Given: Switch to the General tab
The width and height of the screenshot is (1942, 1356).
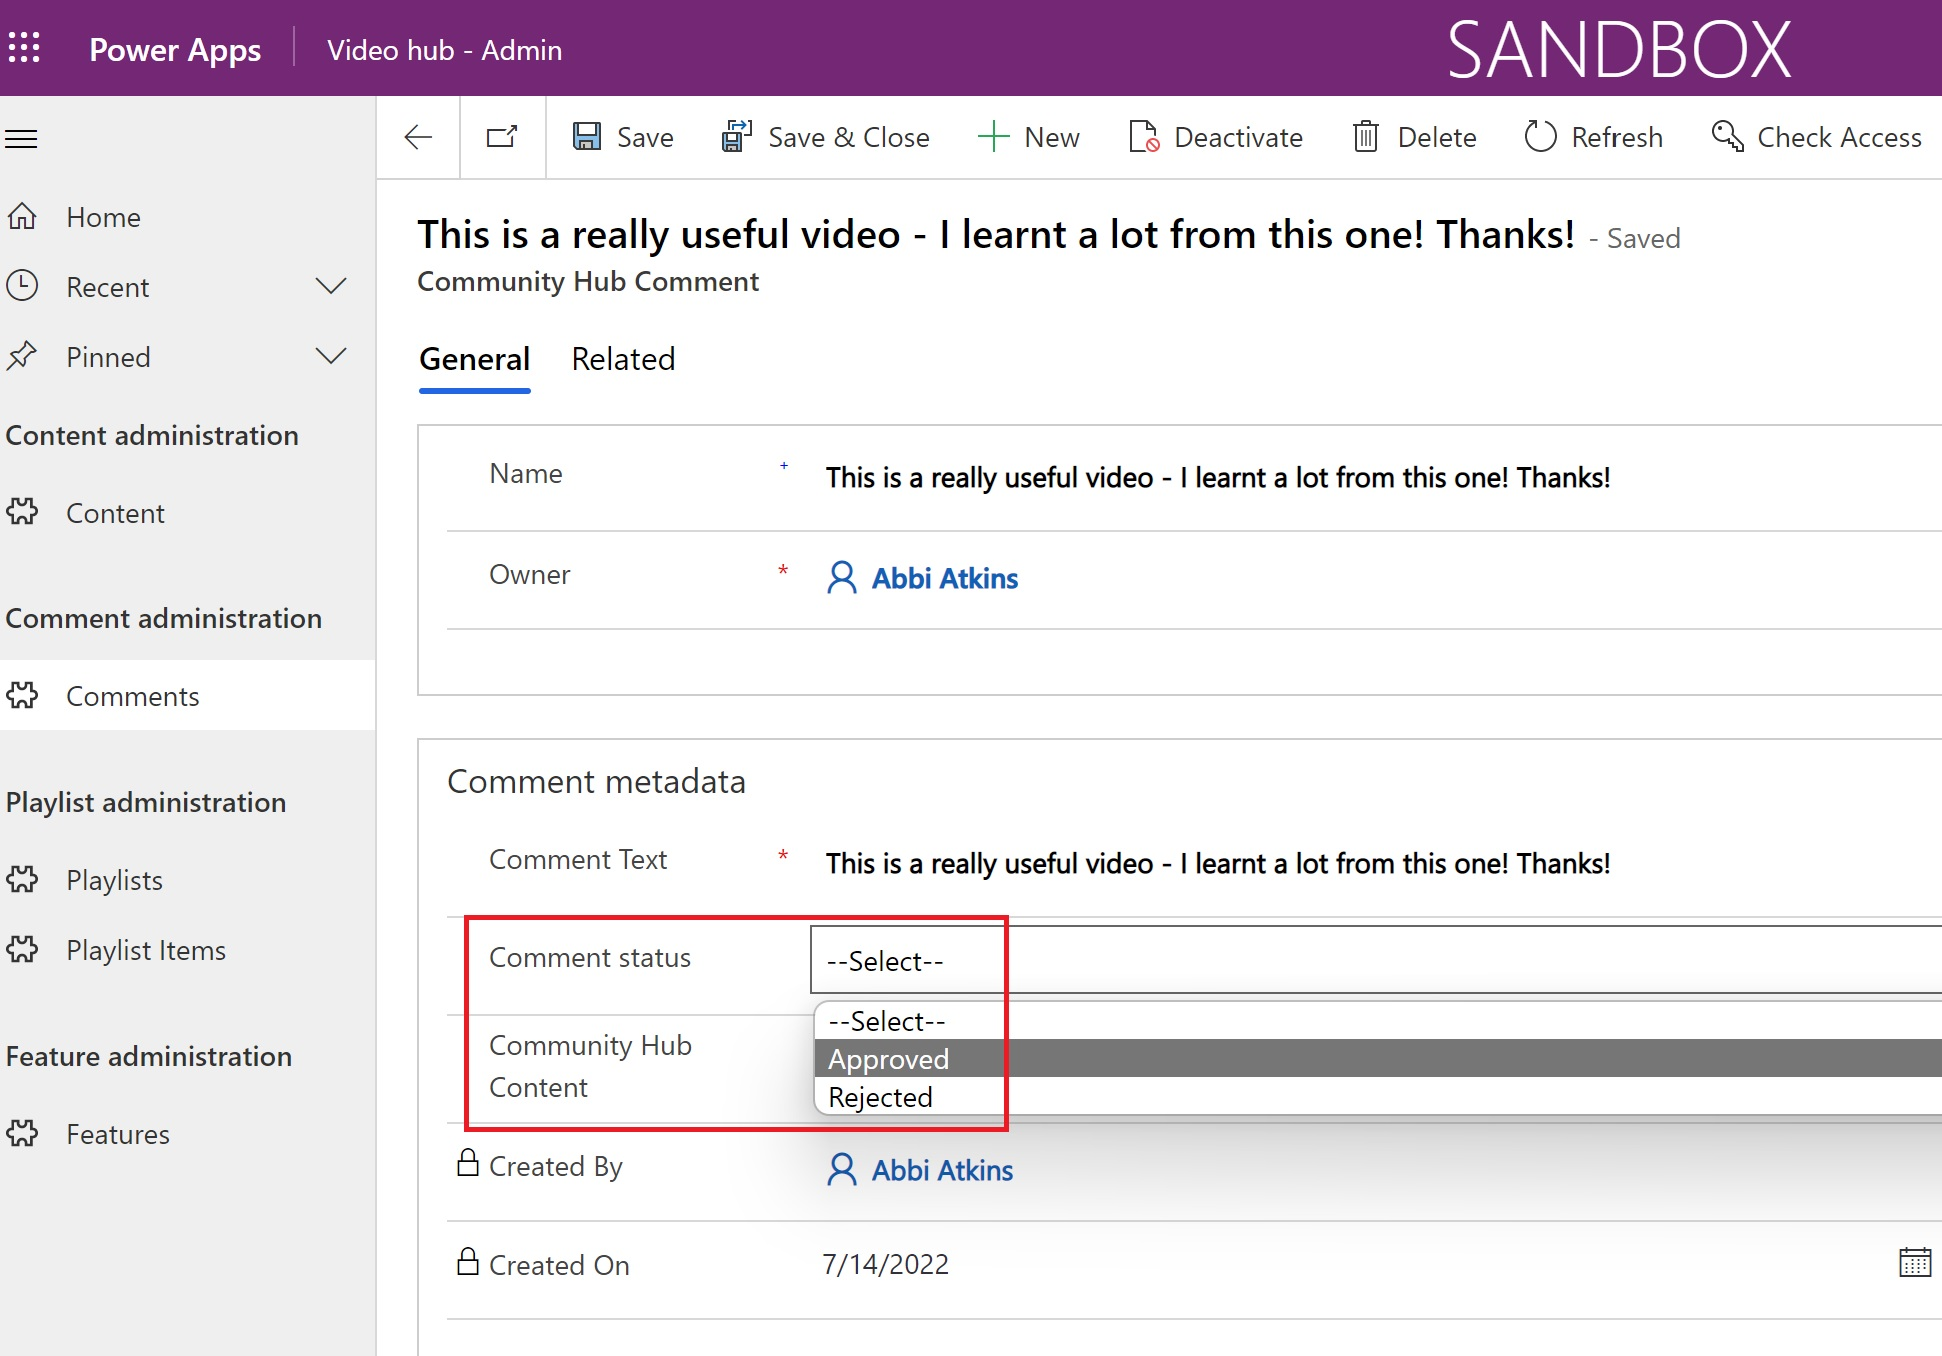Looking at the screenshot, I should click(474, 359).
